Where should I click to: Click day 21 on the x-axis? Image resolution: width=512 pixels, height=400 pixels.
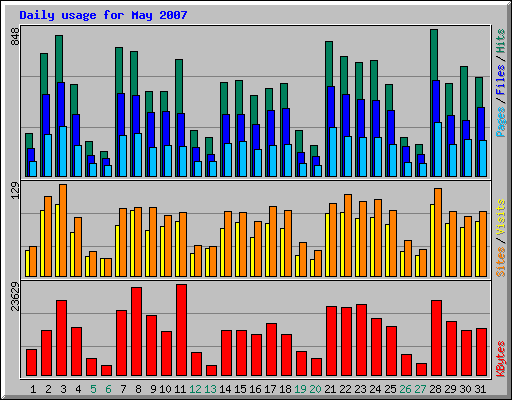[x=330, y=389]
